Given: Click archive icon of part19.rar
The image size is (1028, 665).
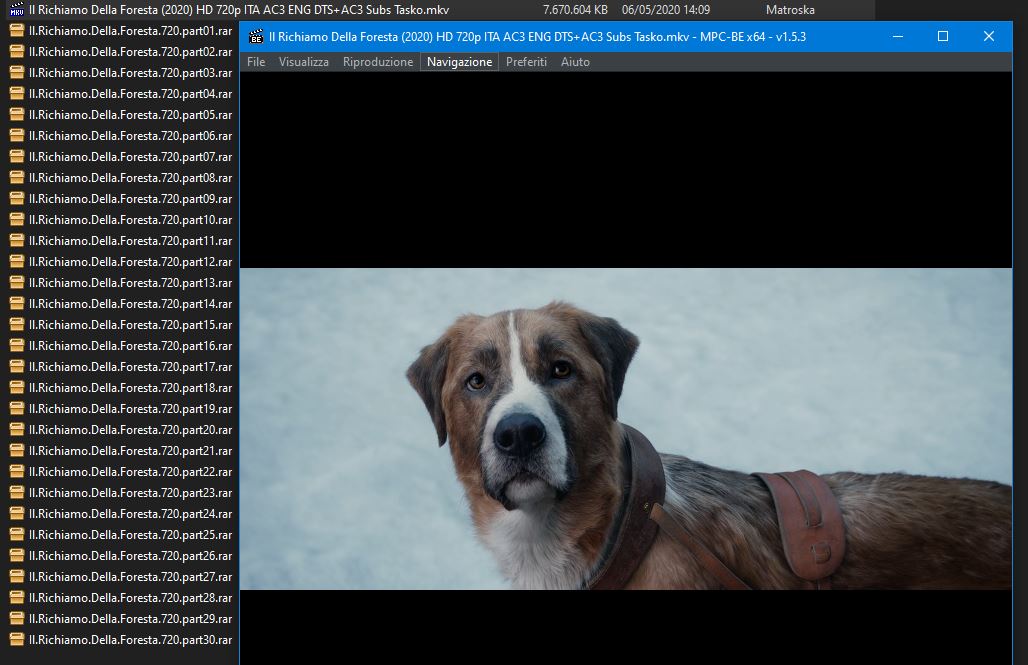Looking at the screenshot, I should click(x=17, y=409).
